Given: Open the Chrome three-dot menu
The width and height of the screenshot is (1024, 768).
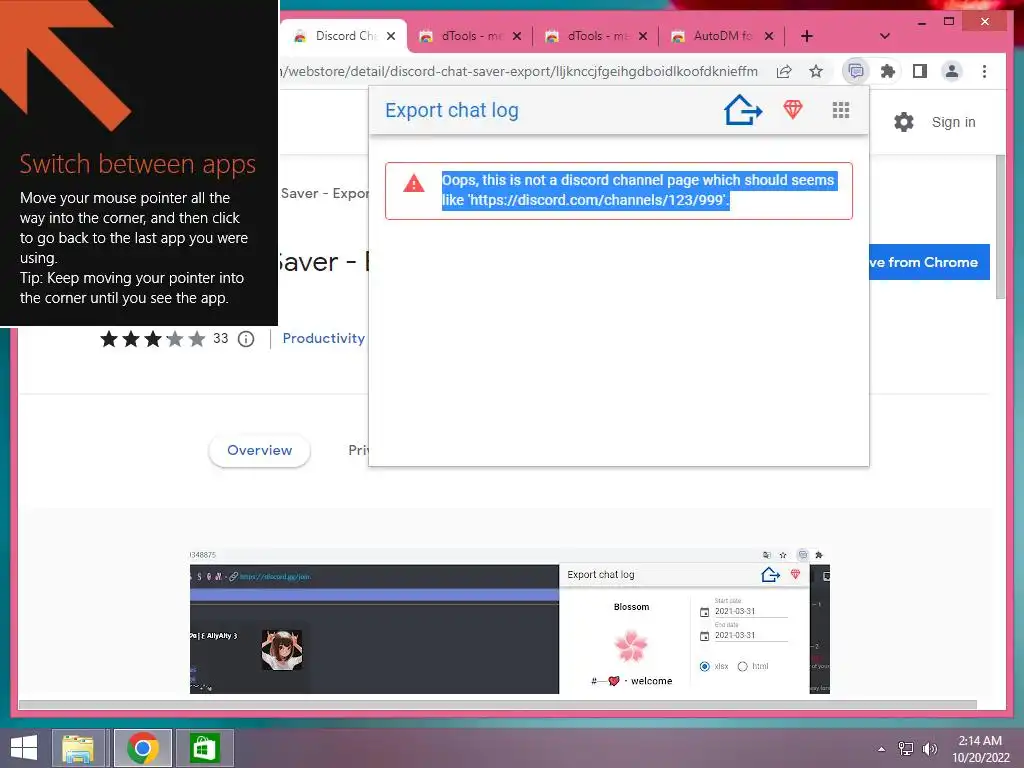Looking at the screenshot, I should click(984, 71).
